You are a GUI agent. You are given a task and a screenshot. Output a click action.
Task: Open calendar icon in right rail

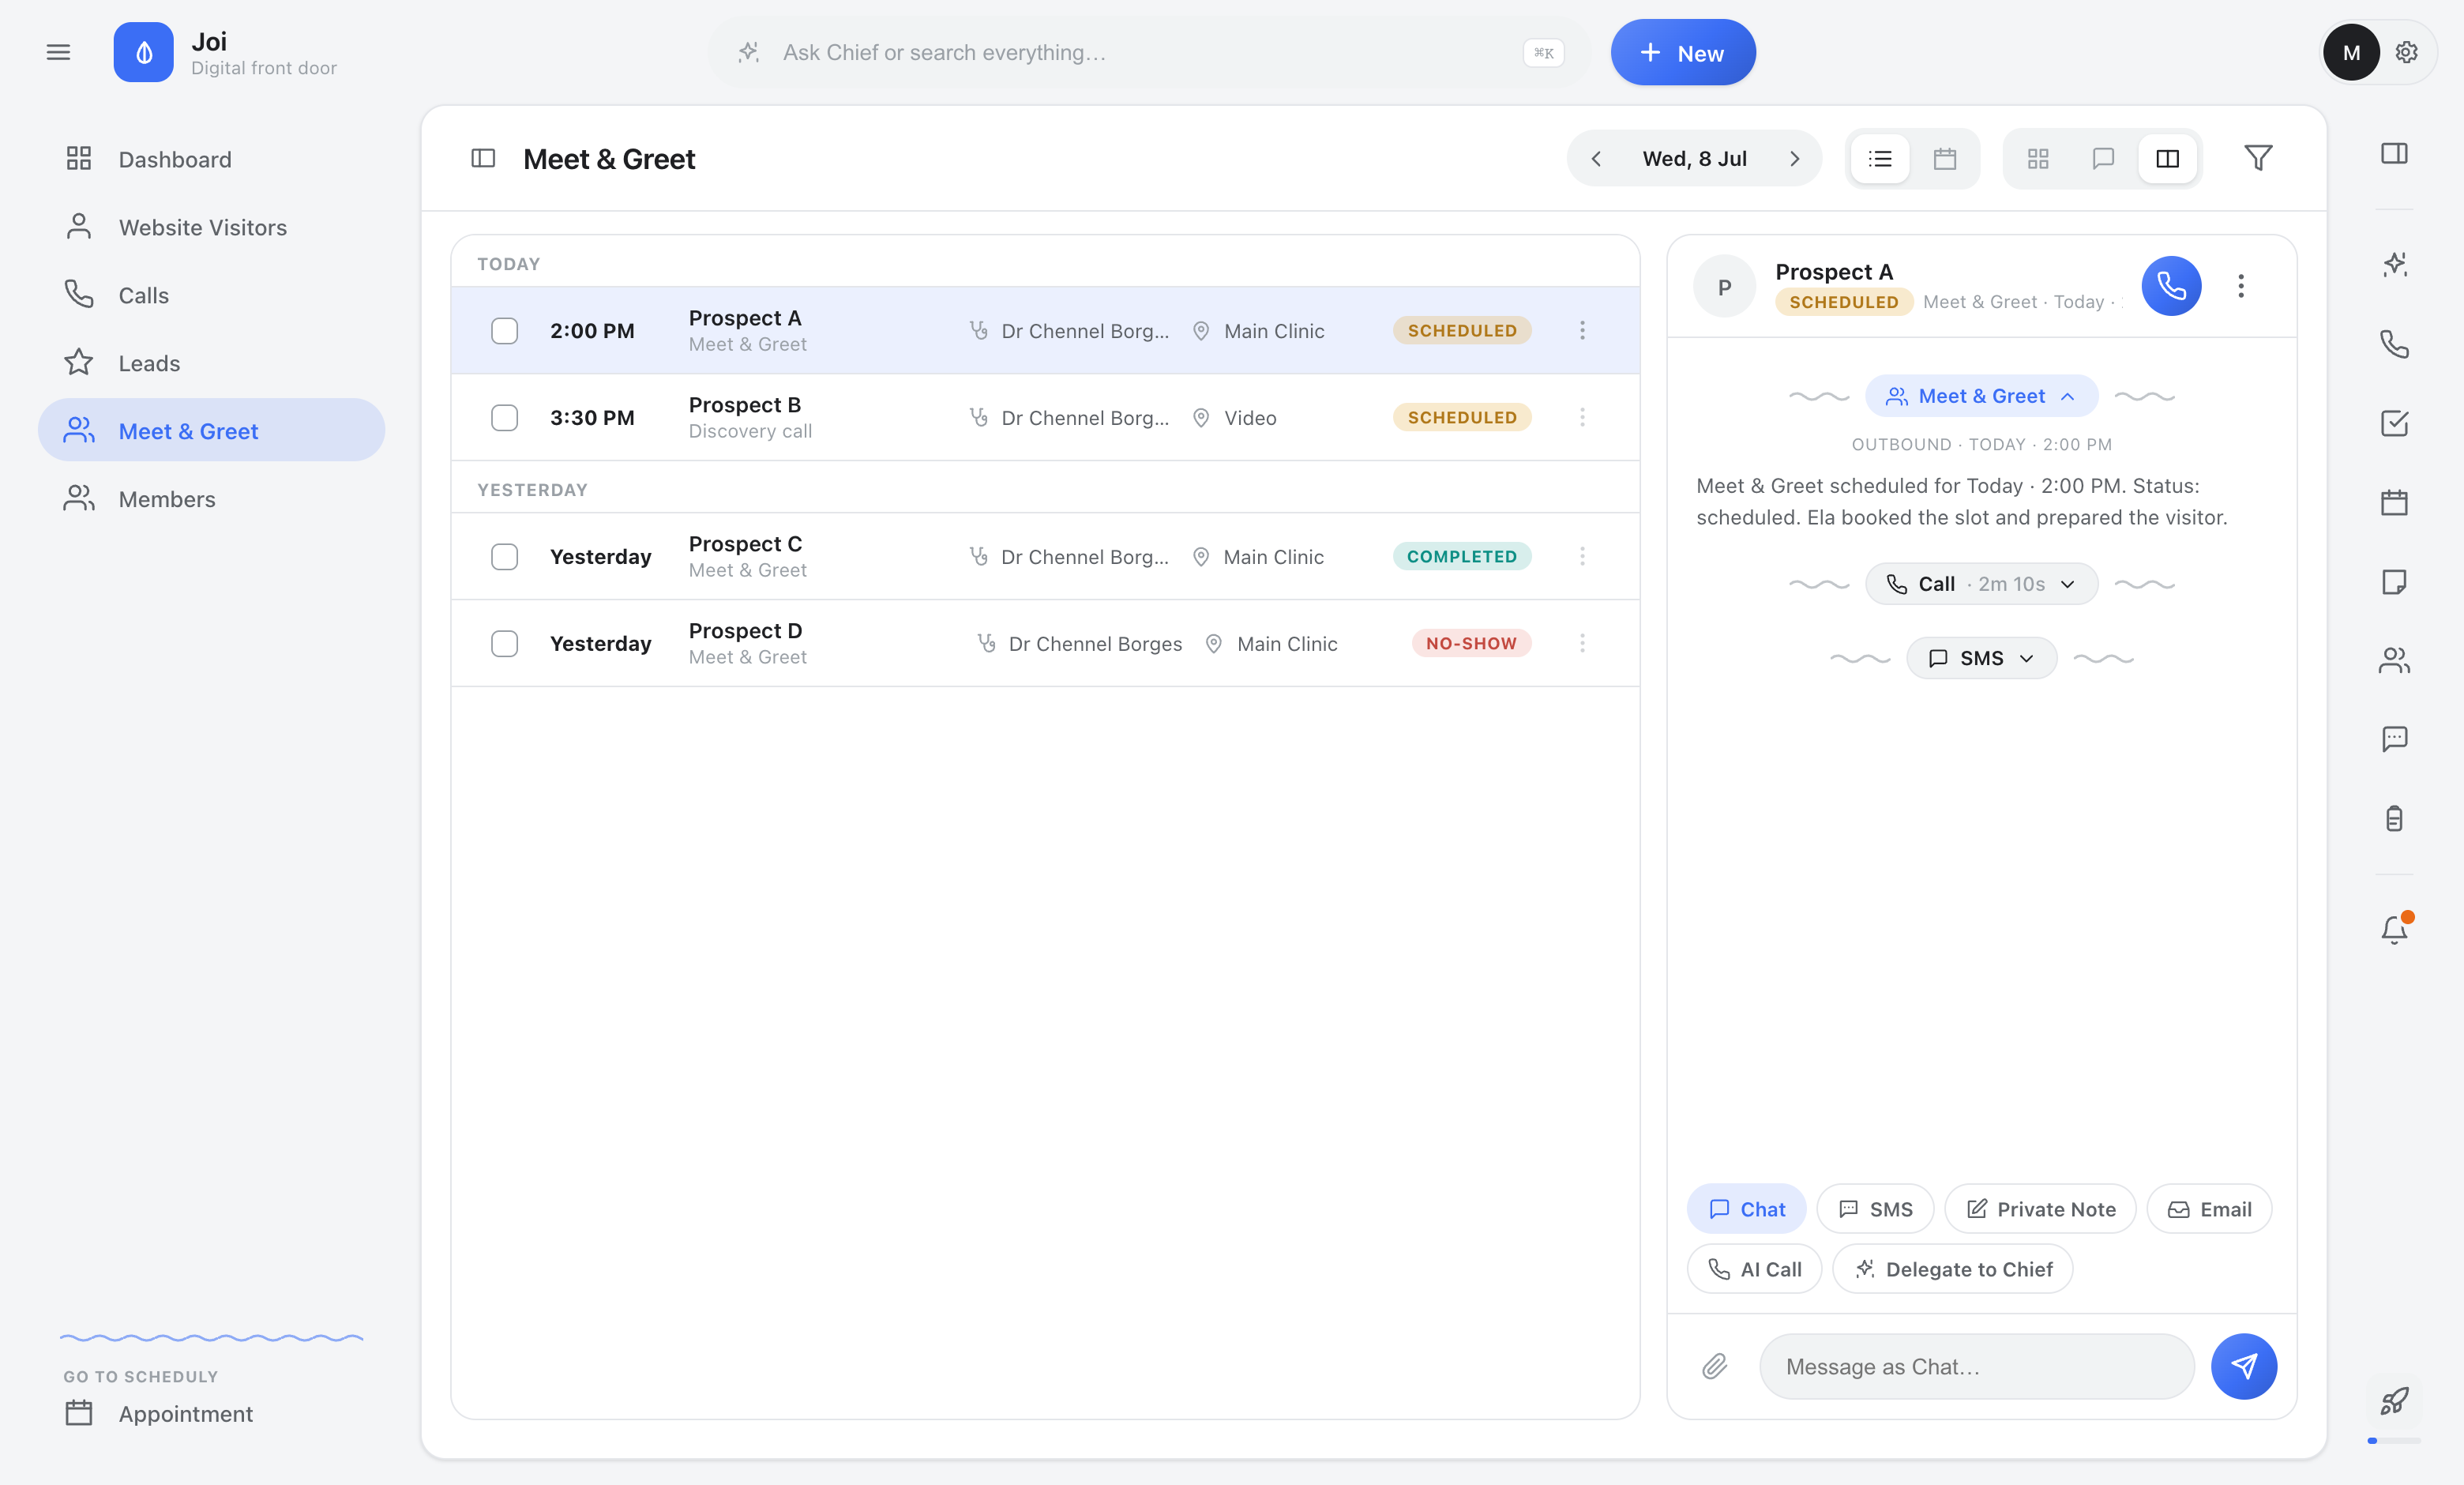tap(2394, 502)
